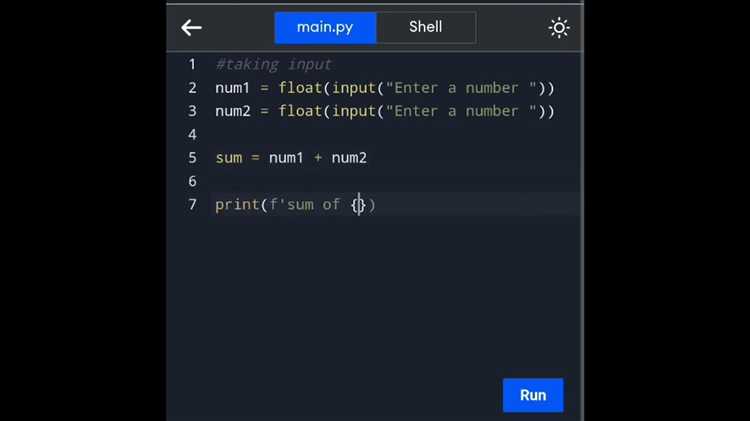Click the sum variable on line 5

[x=228, y=158]
